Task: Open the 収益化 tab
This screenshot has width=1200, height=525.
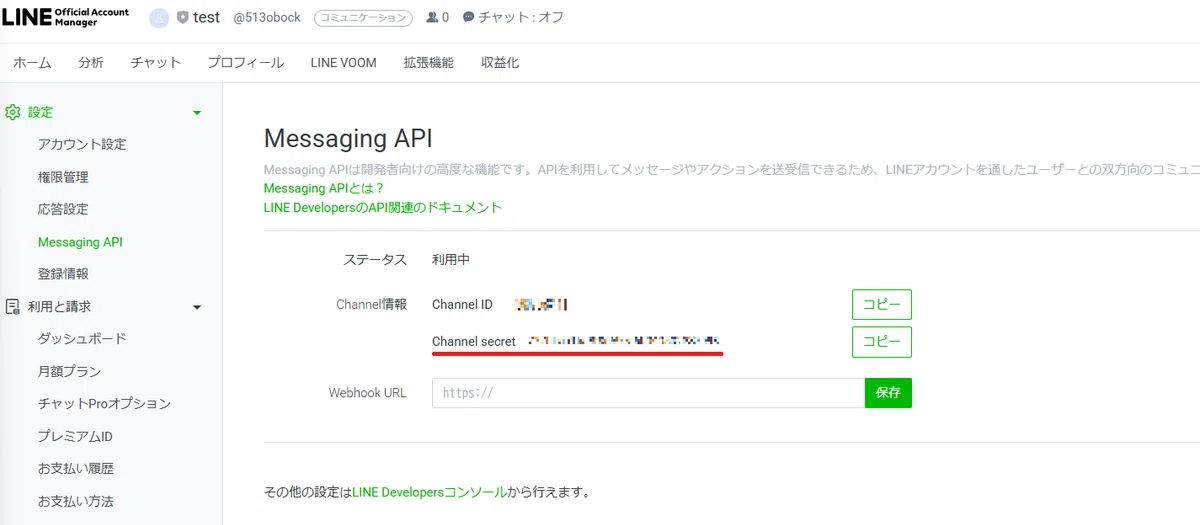Action: (500, 62)
